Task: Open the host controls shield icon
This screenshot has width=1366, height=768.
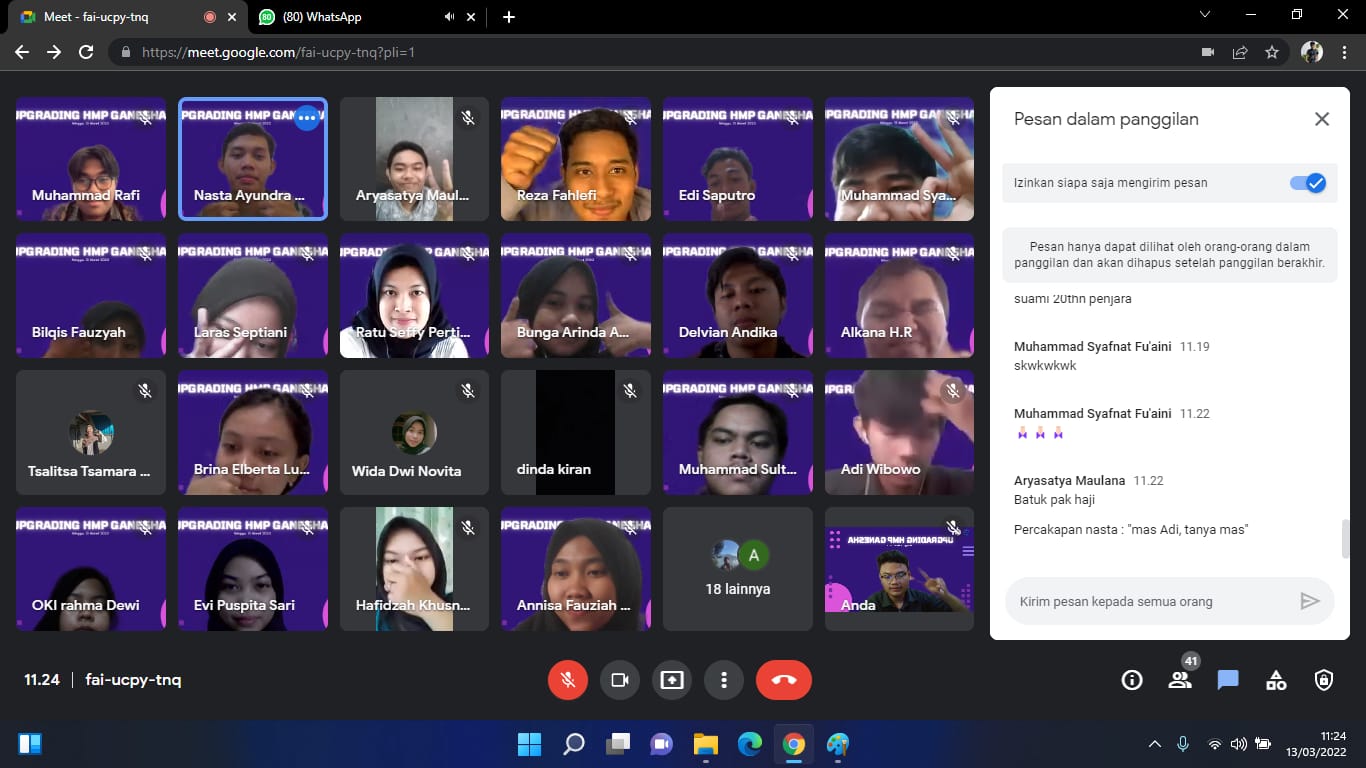Action: (1324, 680)
